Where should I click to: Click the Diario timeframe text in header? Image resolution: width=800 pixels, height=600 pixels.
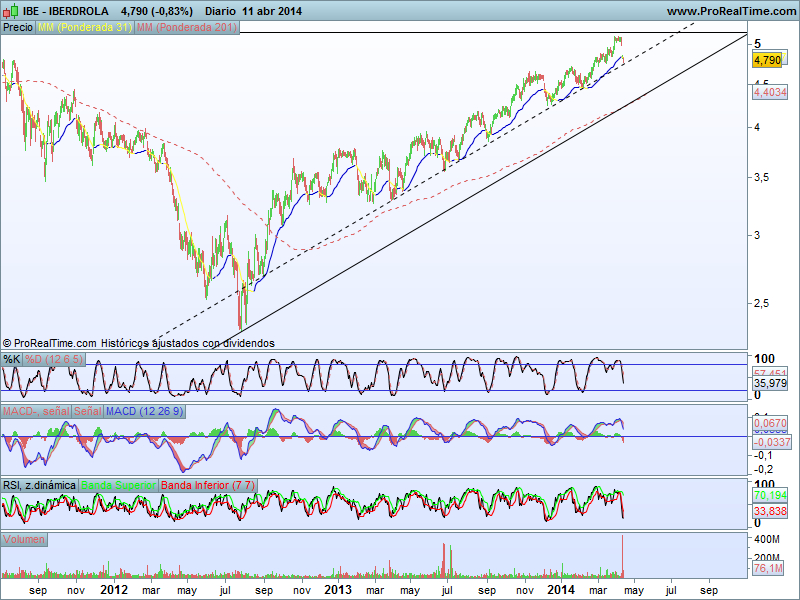(x=220, y=11)
